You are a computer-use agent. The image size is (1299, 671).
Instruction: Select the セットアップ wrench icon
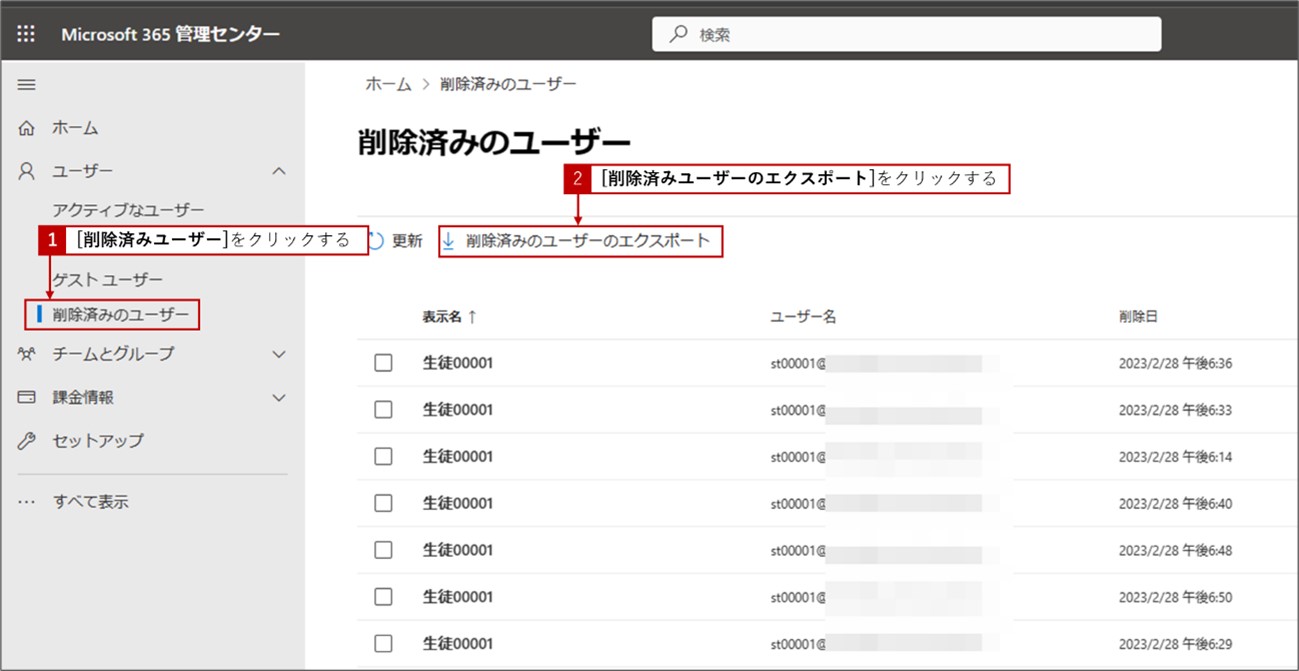(25, 439)
